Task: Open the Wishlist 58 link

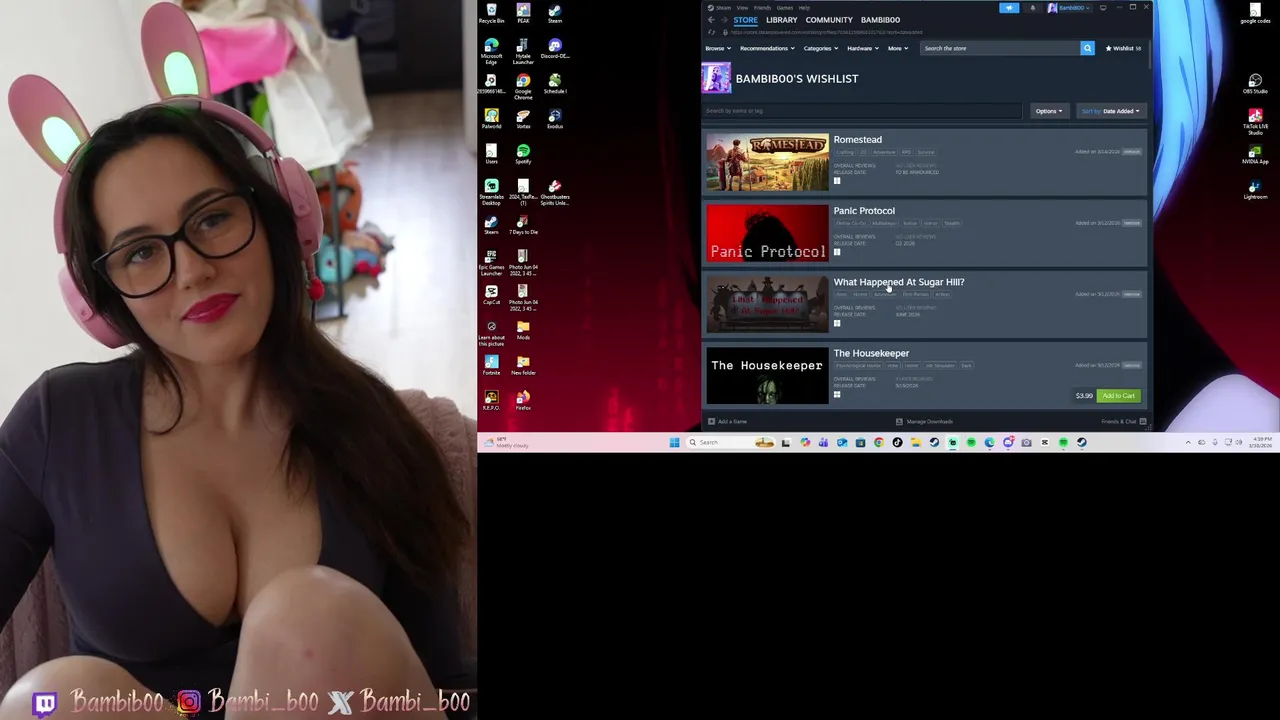Action: 1123,48
